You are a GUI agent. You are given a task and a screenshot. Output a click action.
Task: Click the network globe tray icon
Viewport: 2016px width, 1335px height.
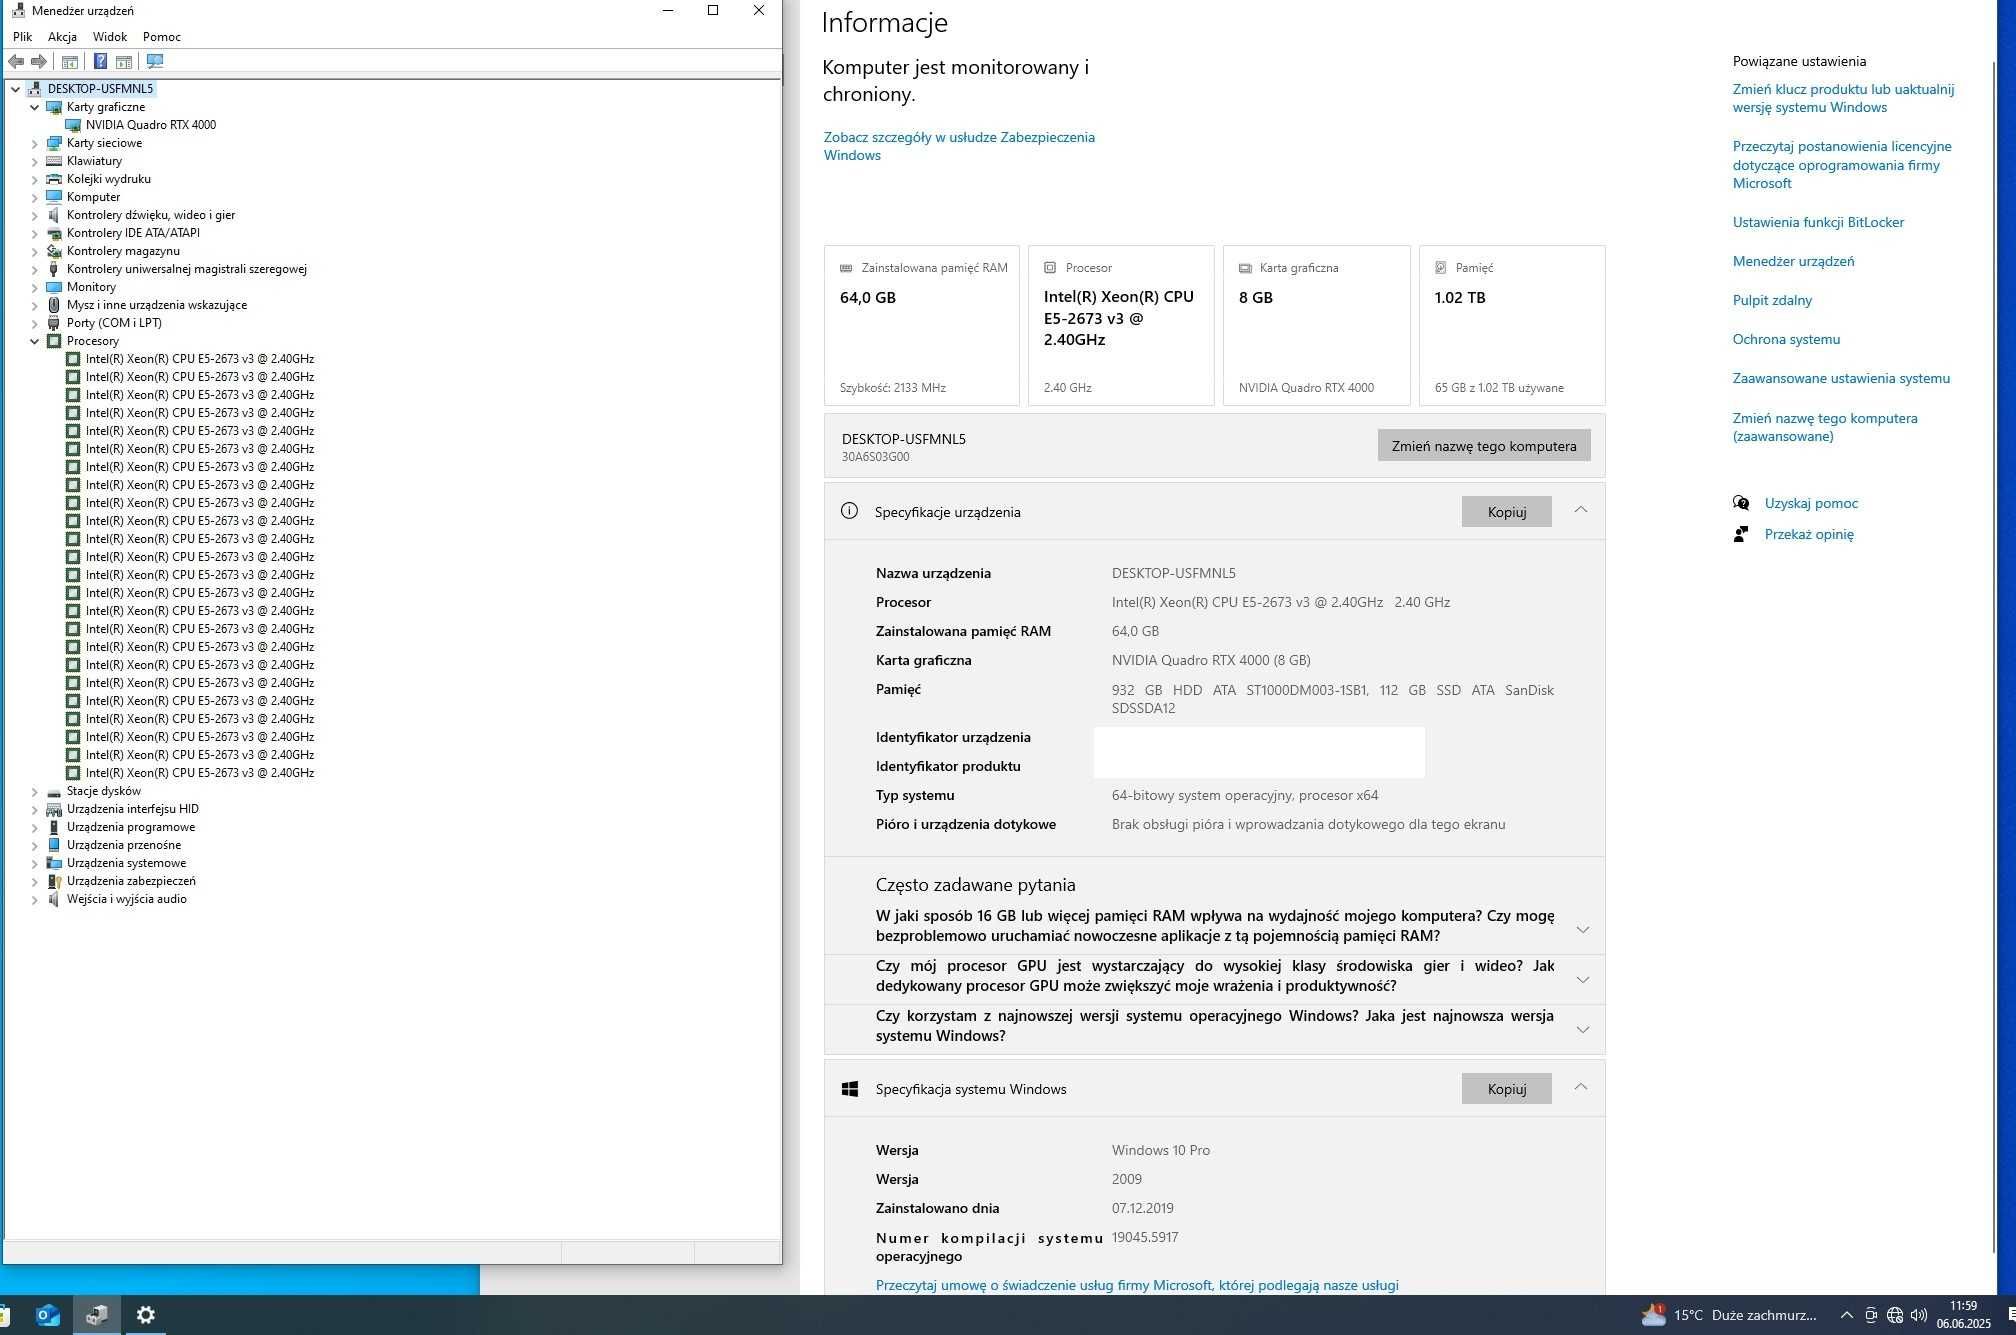[1894, 1315]
